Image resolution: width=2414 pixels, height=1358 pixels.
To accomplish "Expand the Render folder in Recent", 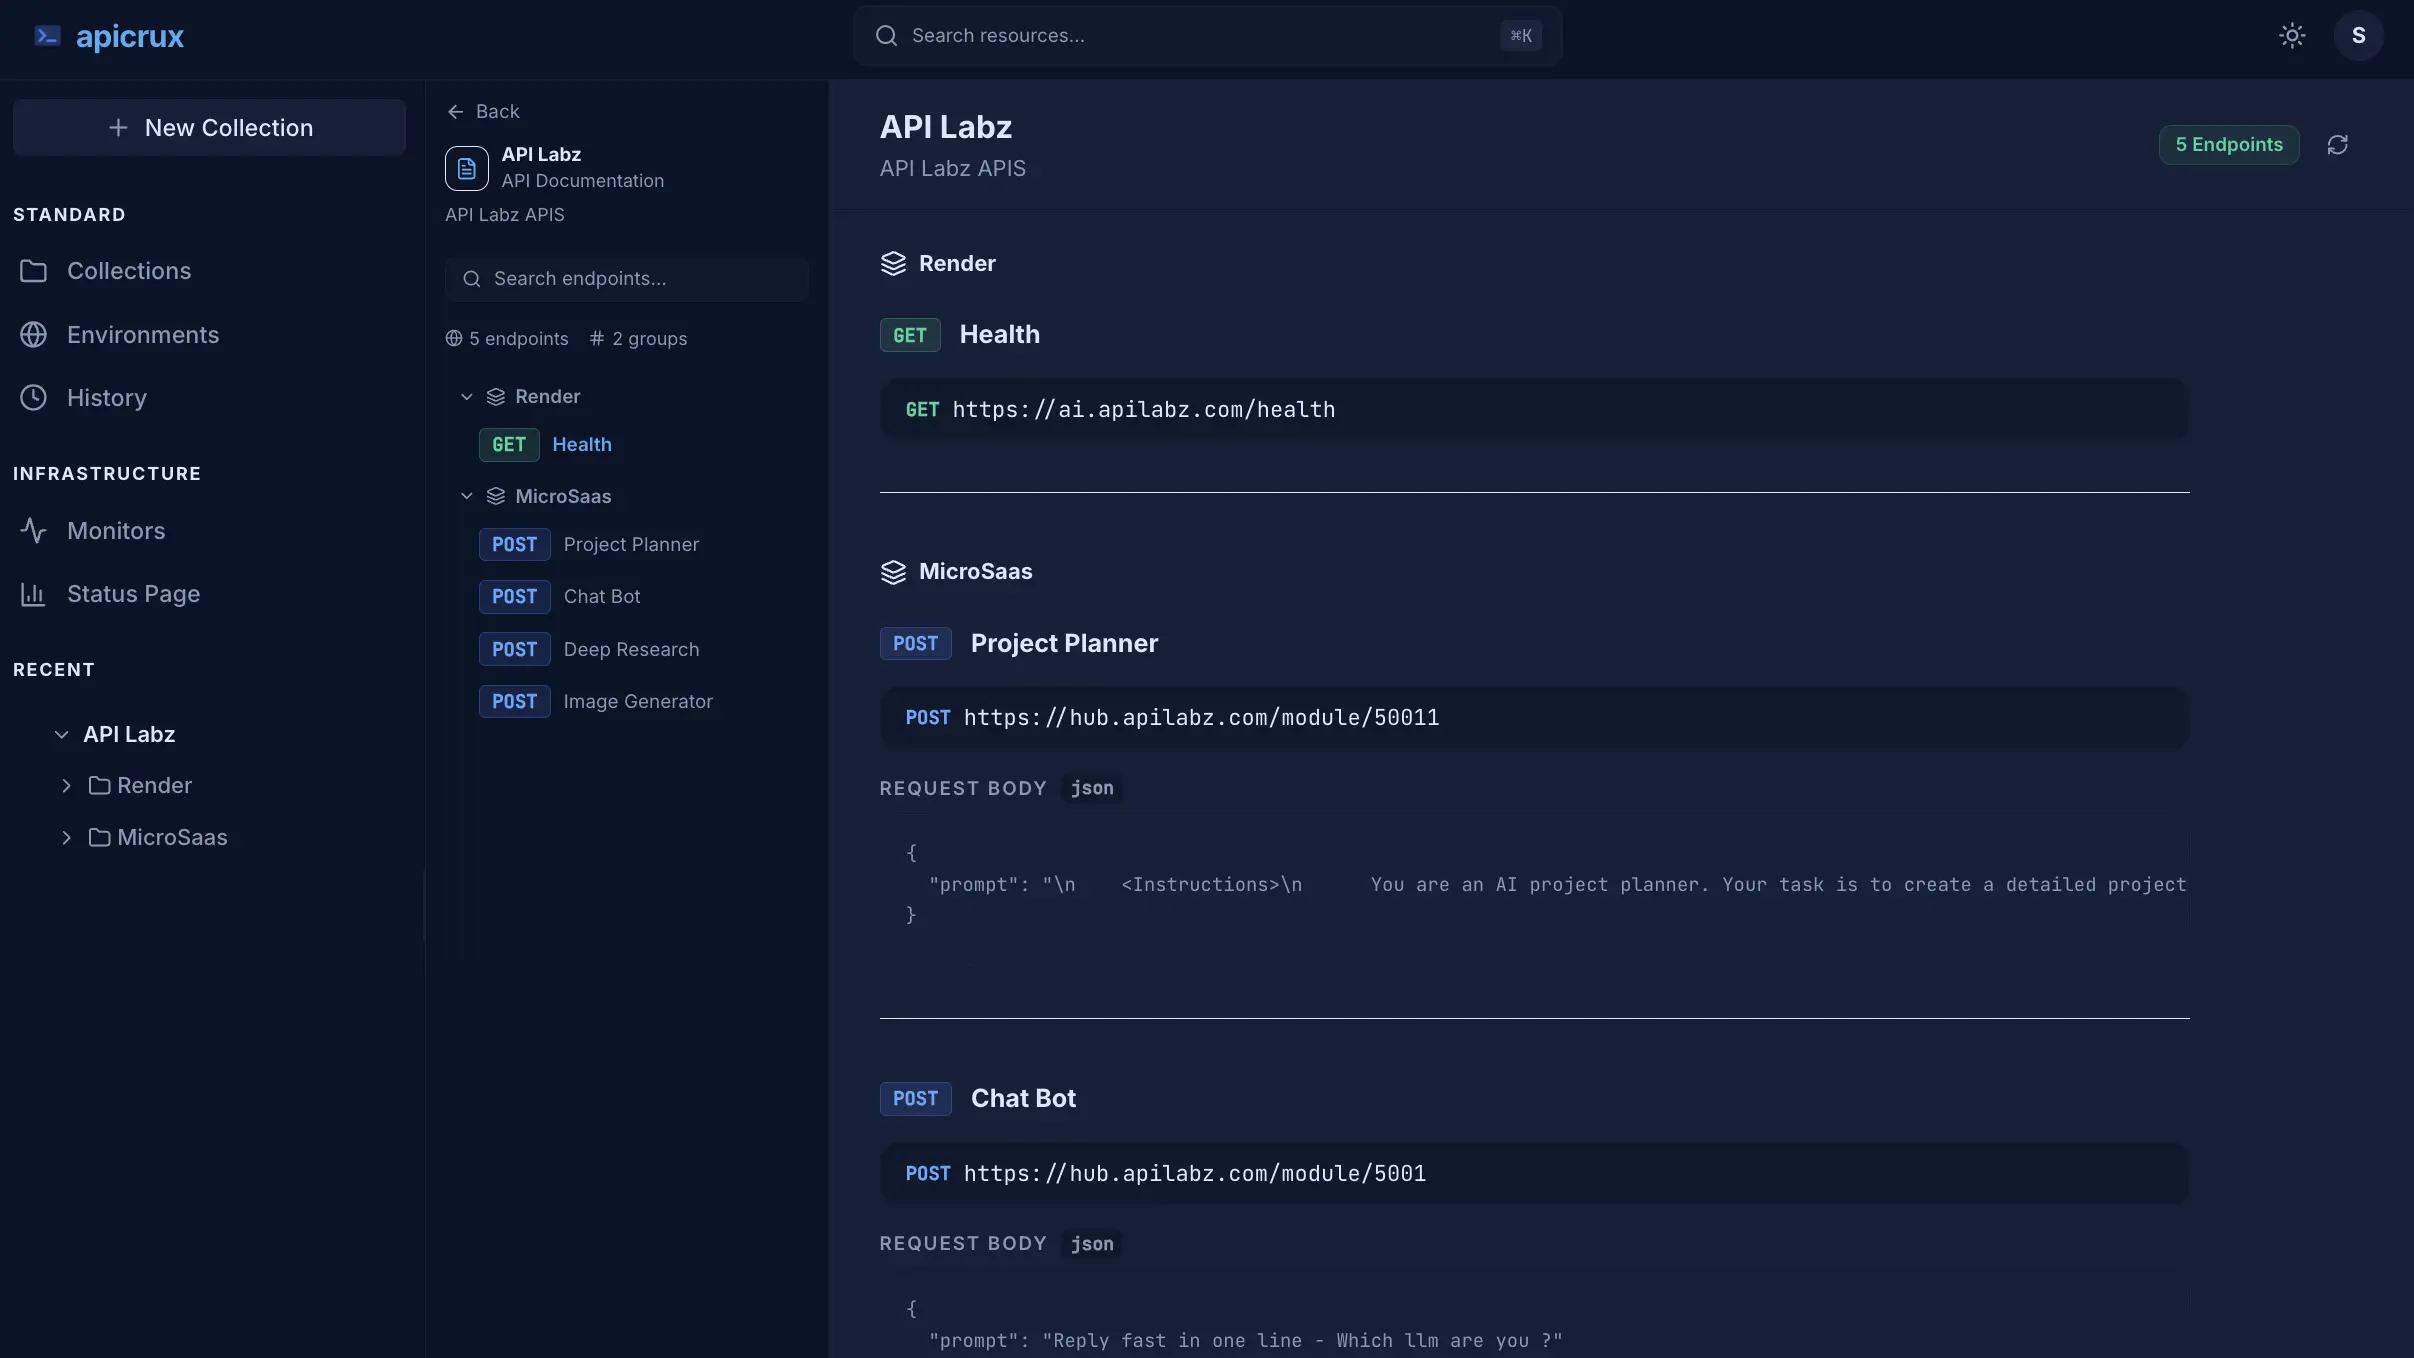I will [66, 786].
